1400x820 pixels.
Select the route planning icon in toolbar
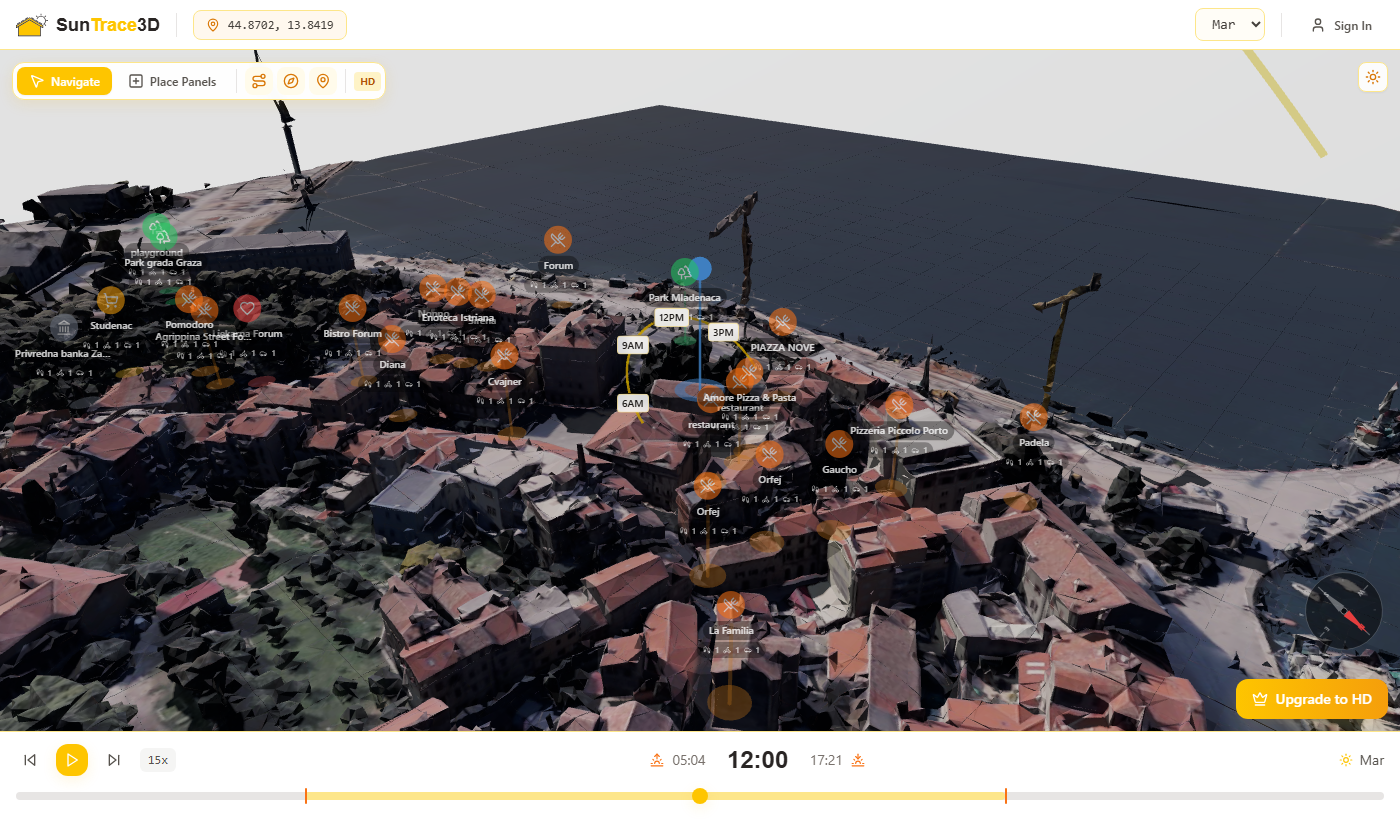point(259,81)
